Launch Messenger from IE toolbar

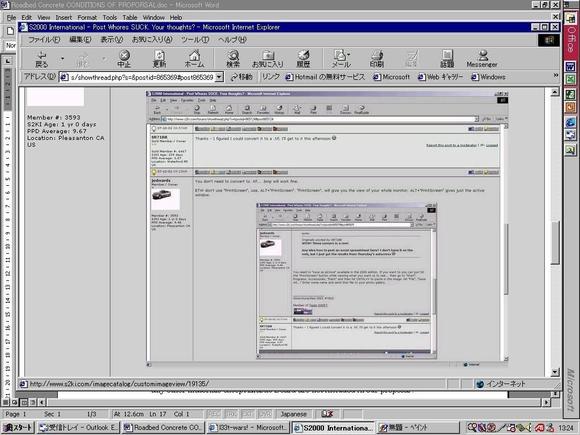point(482,59)
